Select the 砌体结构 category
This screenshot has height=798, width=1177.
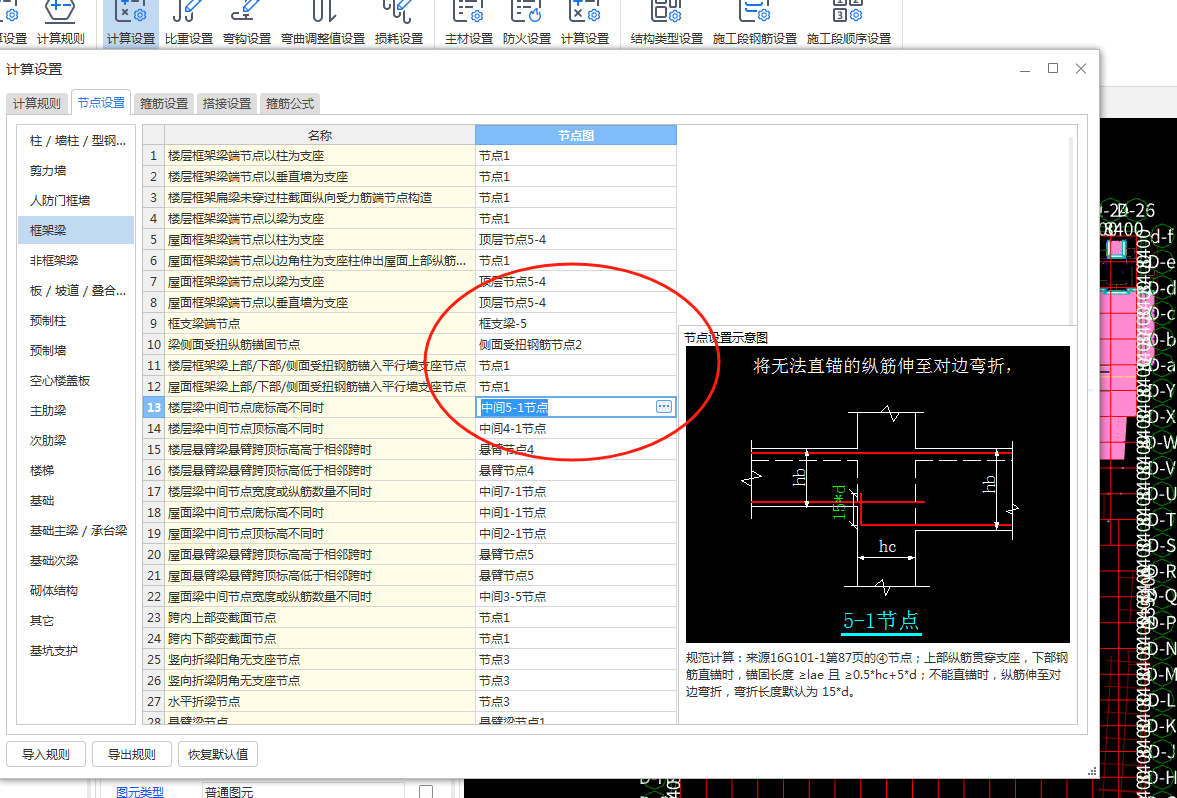[77, 591]
